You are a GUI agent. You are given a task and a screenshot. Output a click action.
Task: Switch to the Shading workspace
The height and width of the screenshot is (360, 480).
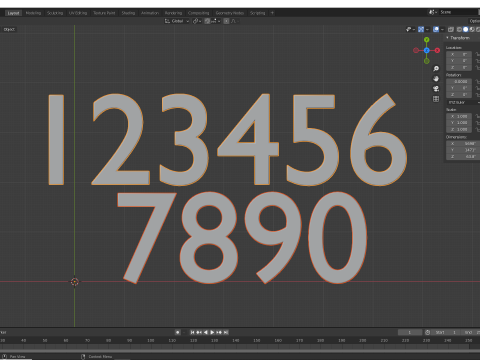[x=128, y=13]
